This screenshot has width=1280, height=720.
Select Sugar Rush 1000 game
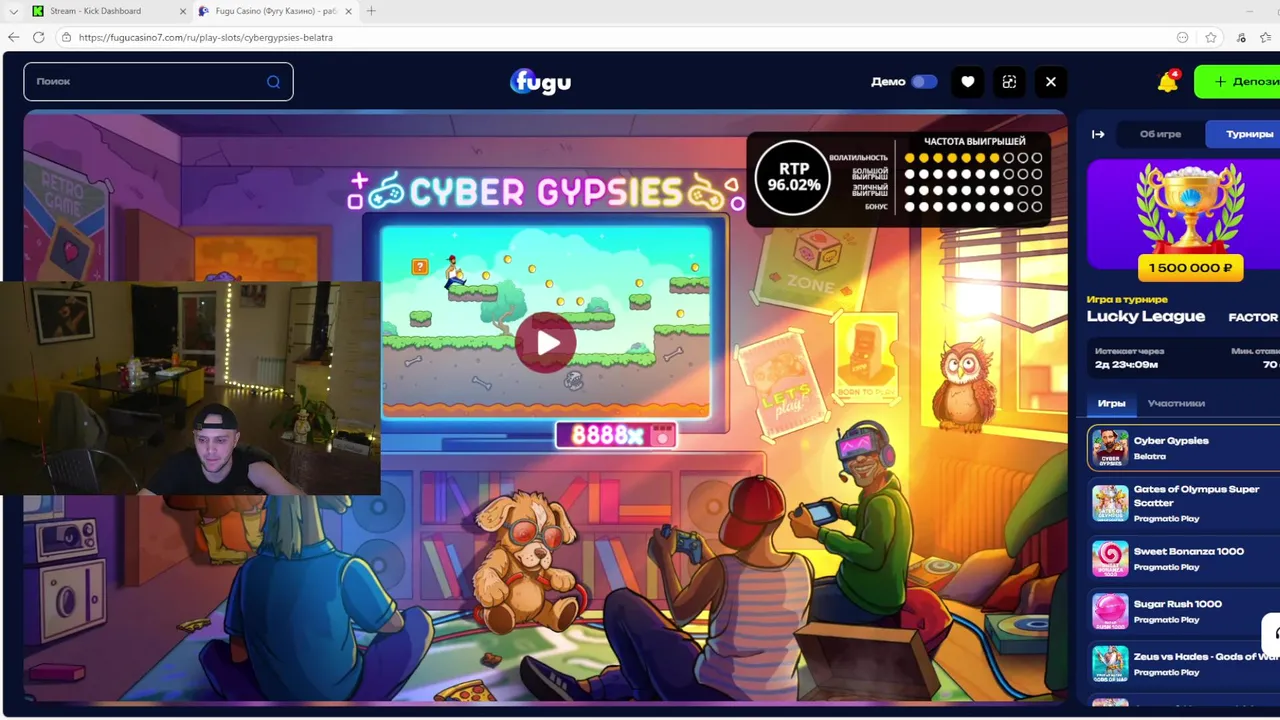1183,611
